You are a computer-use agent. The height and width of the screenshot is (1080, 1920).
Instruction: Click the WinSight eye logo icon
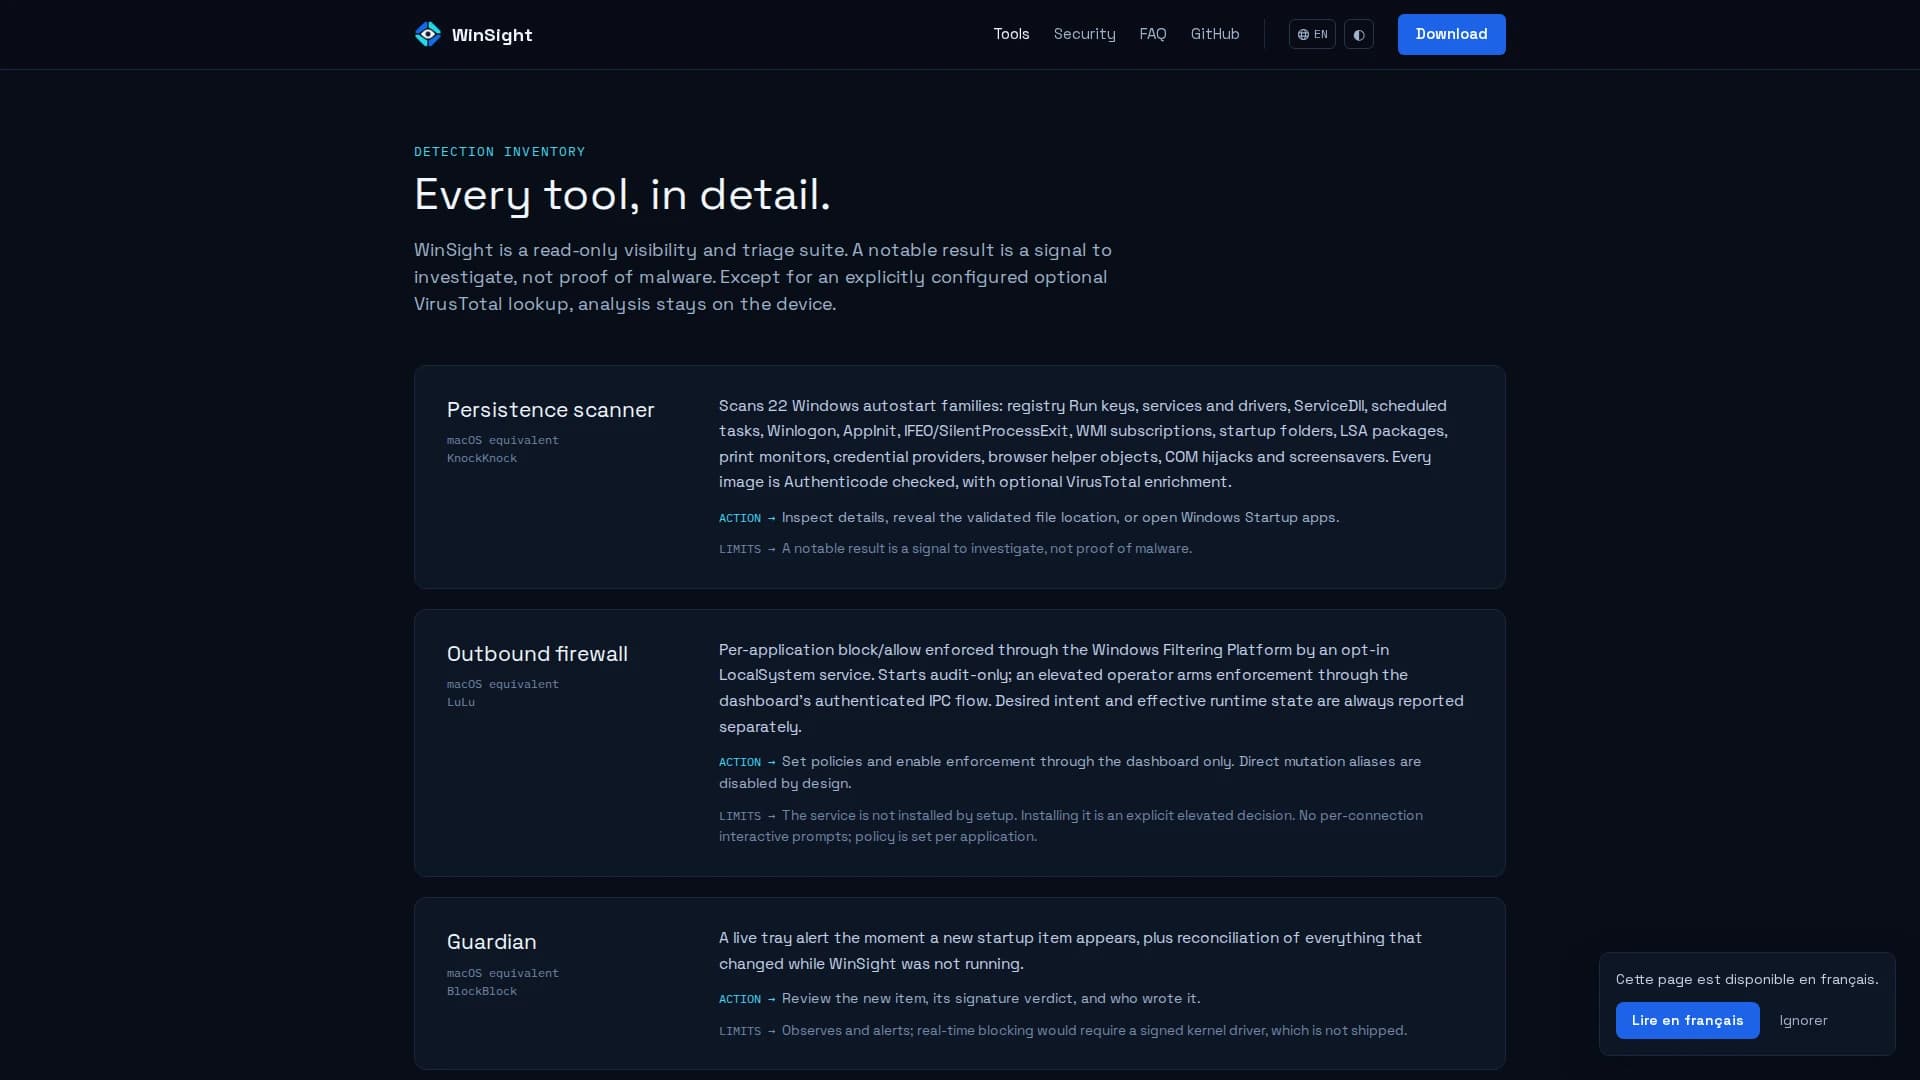click(428, 34)
